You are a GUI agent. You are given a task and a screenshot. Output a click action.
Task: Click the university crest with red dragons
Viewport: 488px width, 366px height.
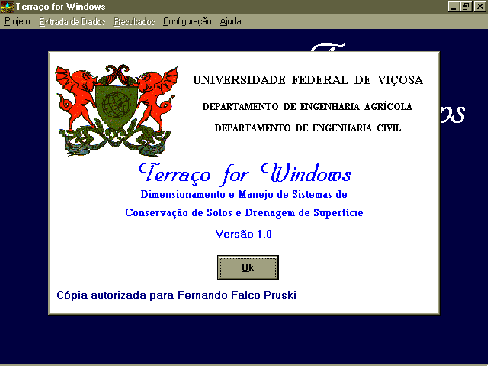point(117,111)
